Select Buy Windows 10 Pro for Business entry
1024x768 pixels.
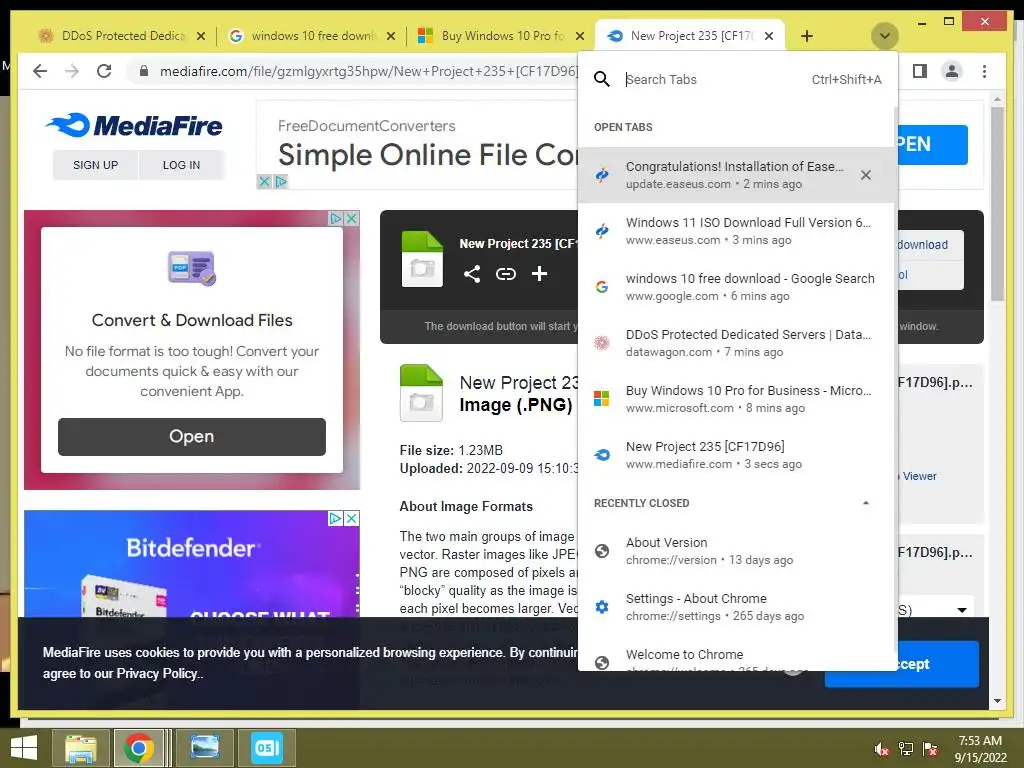point(736,399)
